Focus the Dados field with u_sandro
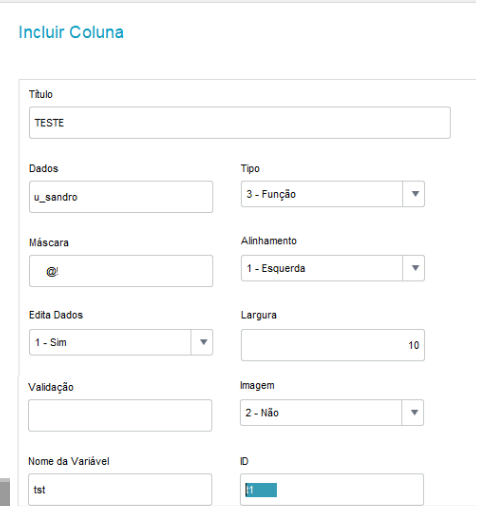The image size is (478, 528). click(121, 197)
